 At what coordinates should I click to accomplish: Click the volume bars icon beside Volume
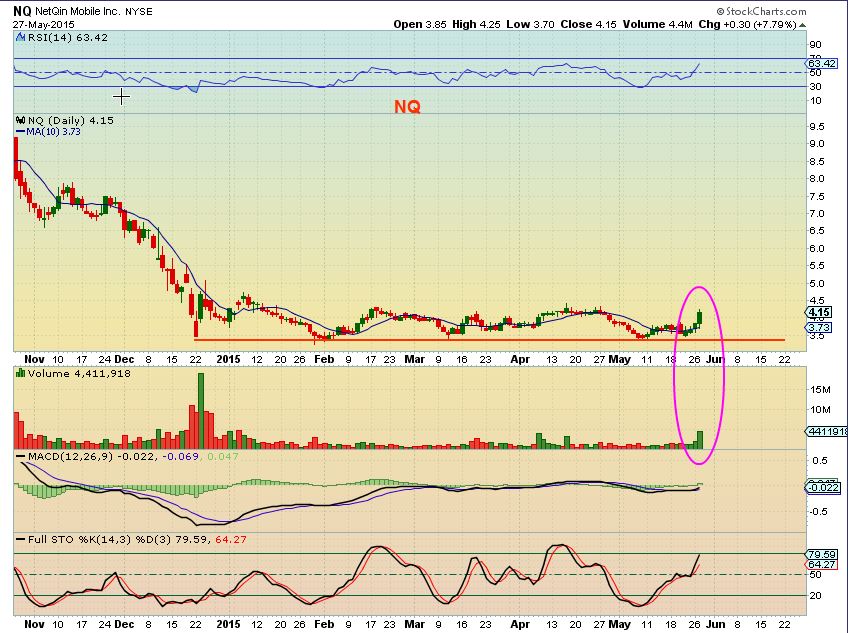click(x=21, y=373)
